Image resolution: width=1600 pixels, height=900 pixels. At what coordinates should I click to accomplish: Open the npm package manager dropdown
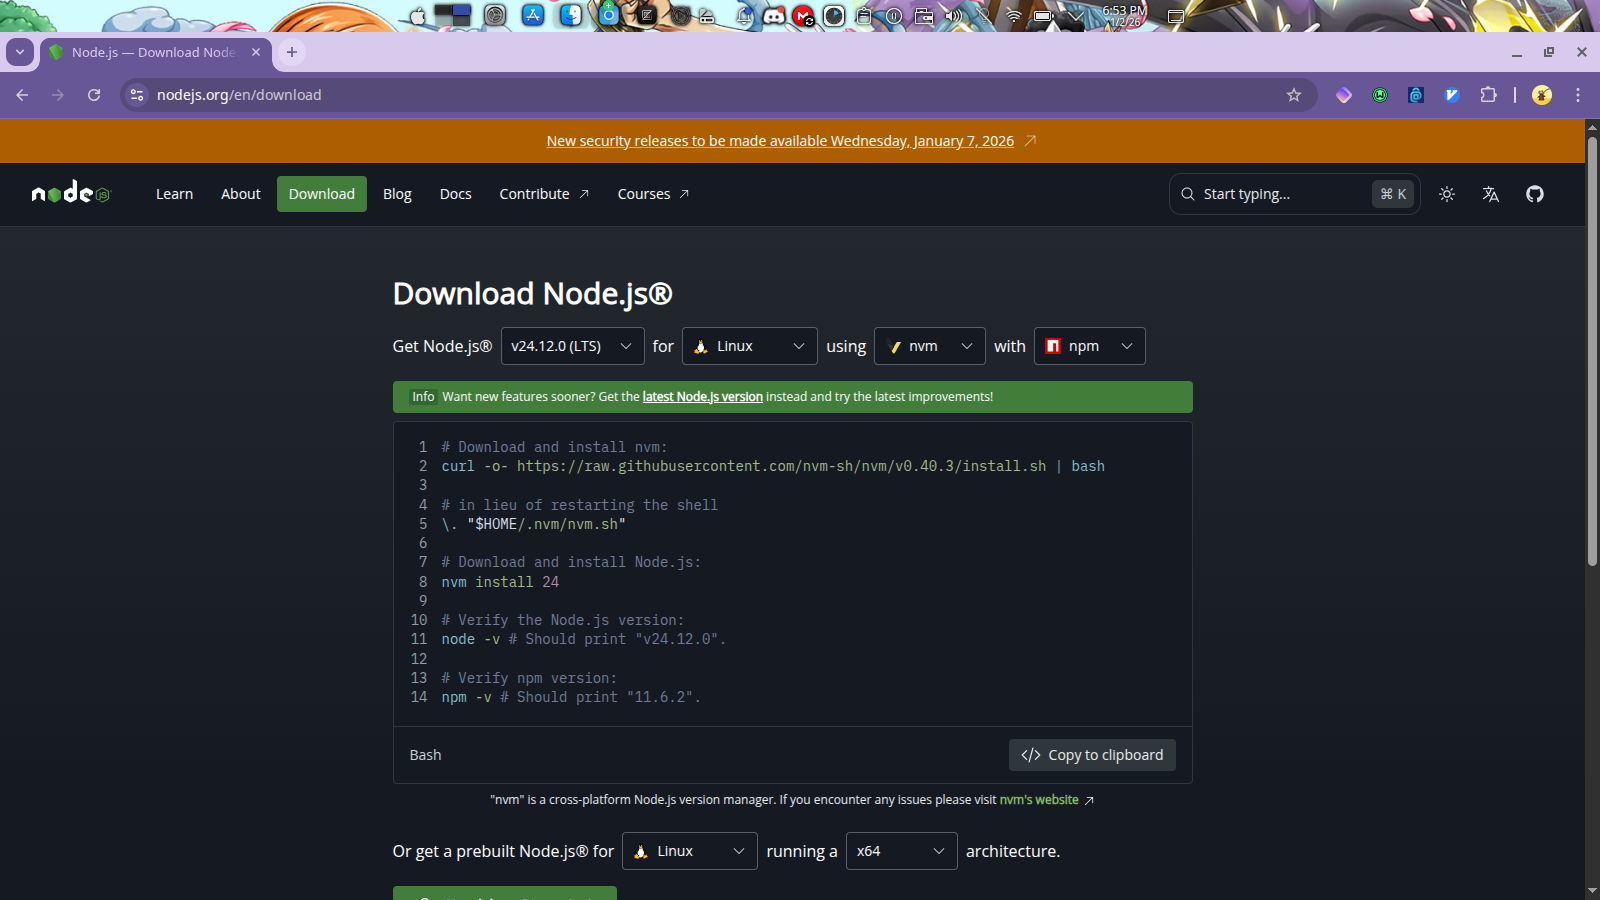pos(1089,346)
